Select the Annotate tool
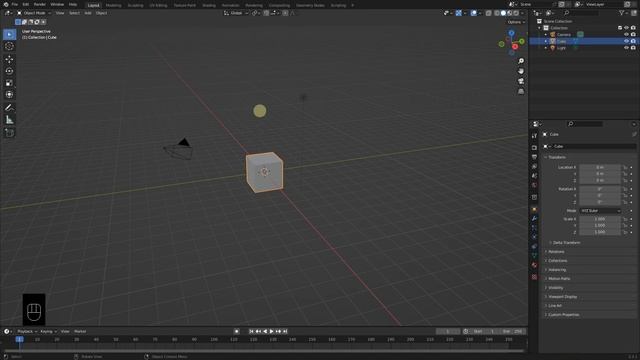This screenshot has height=360, width=640. (x=9, y=108)
